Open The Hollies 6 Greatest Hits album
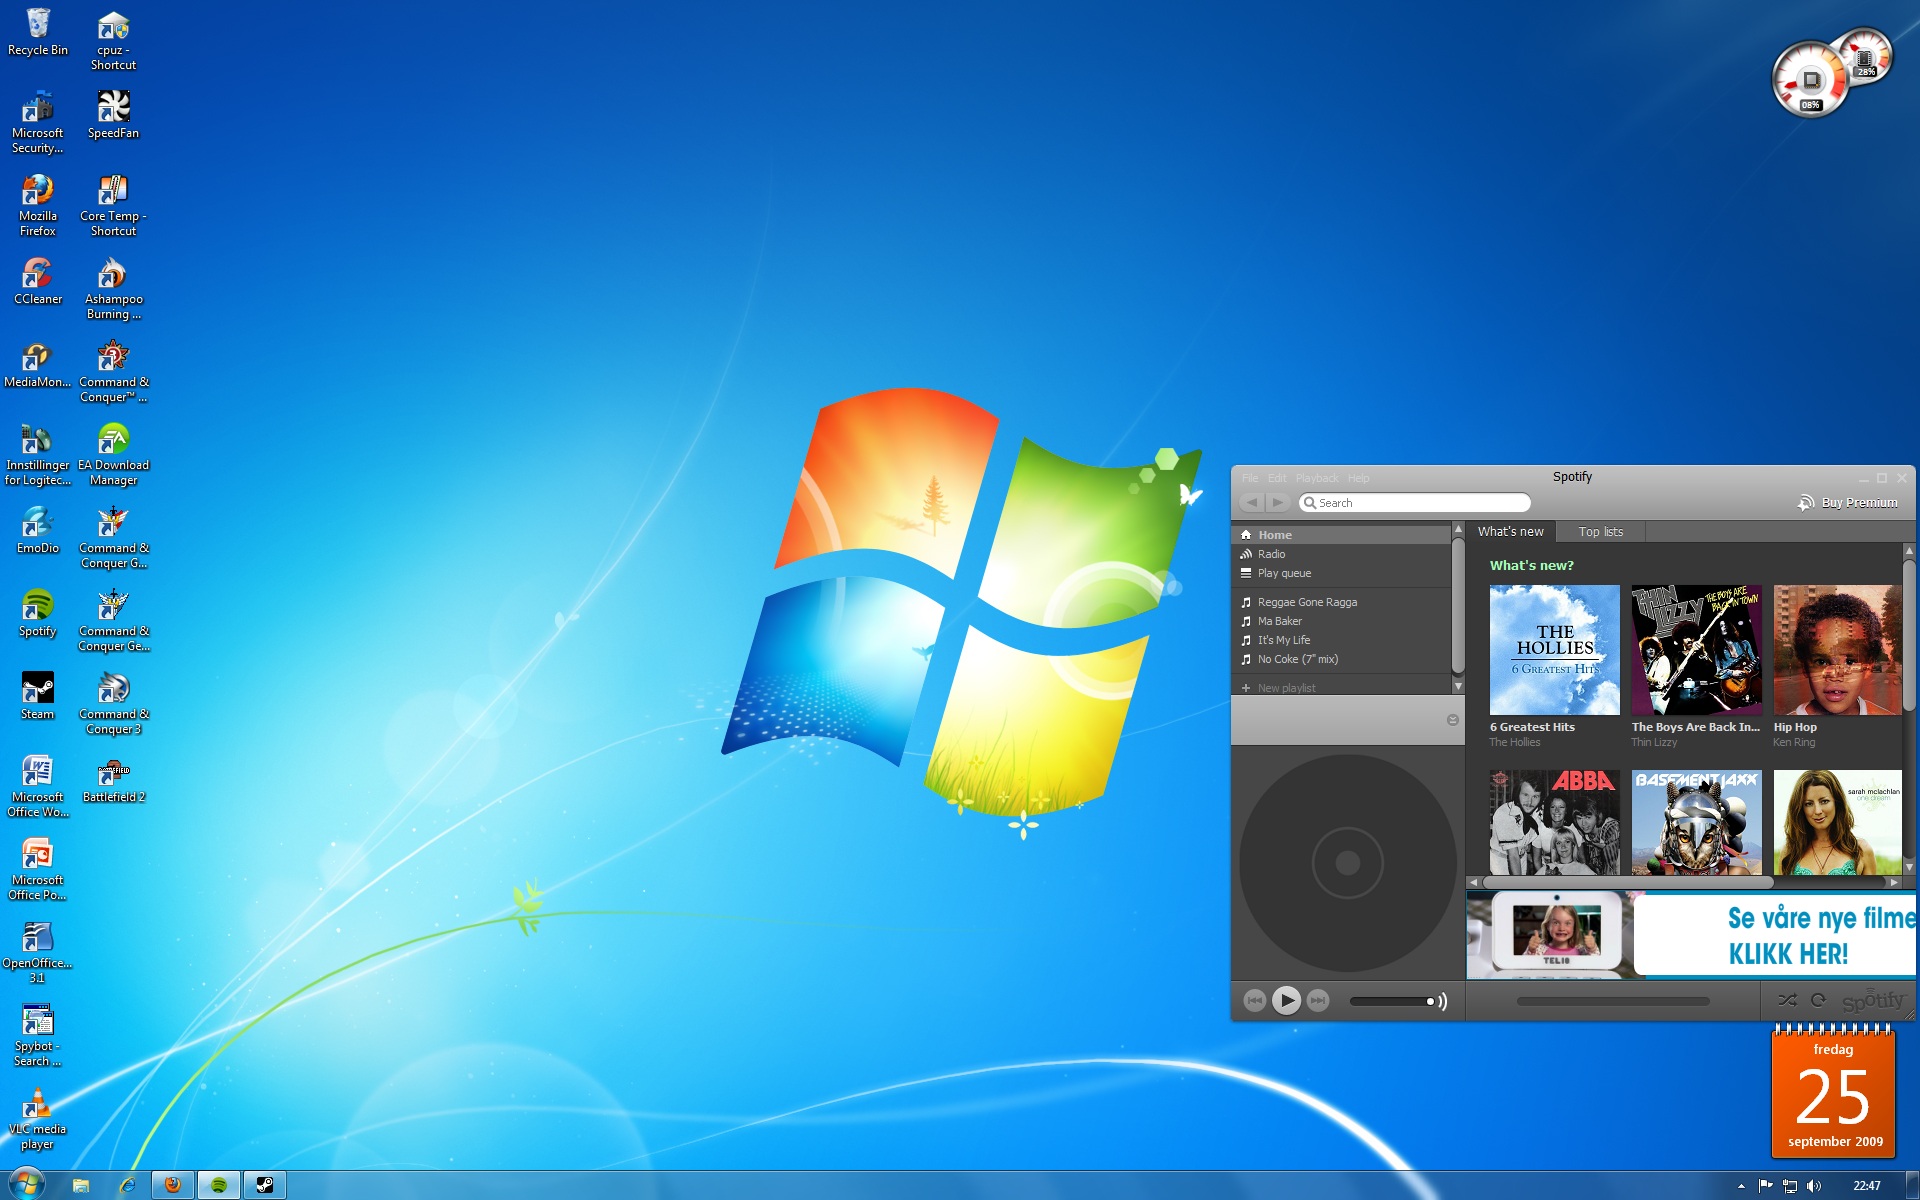 pos(1554,650)
